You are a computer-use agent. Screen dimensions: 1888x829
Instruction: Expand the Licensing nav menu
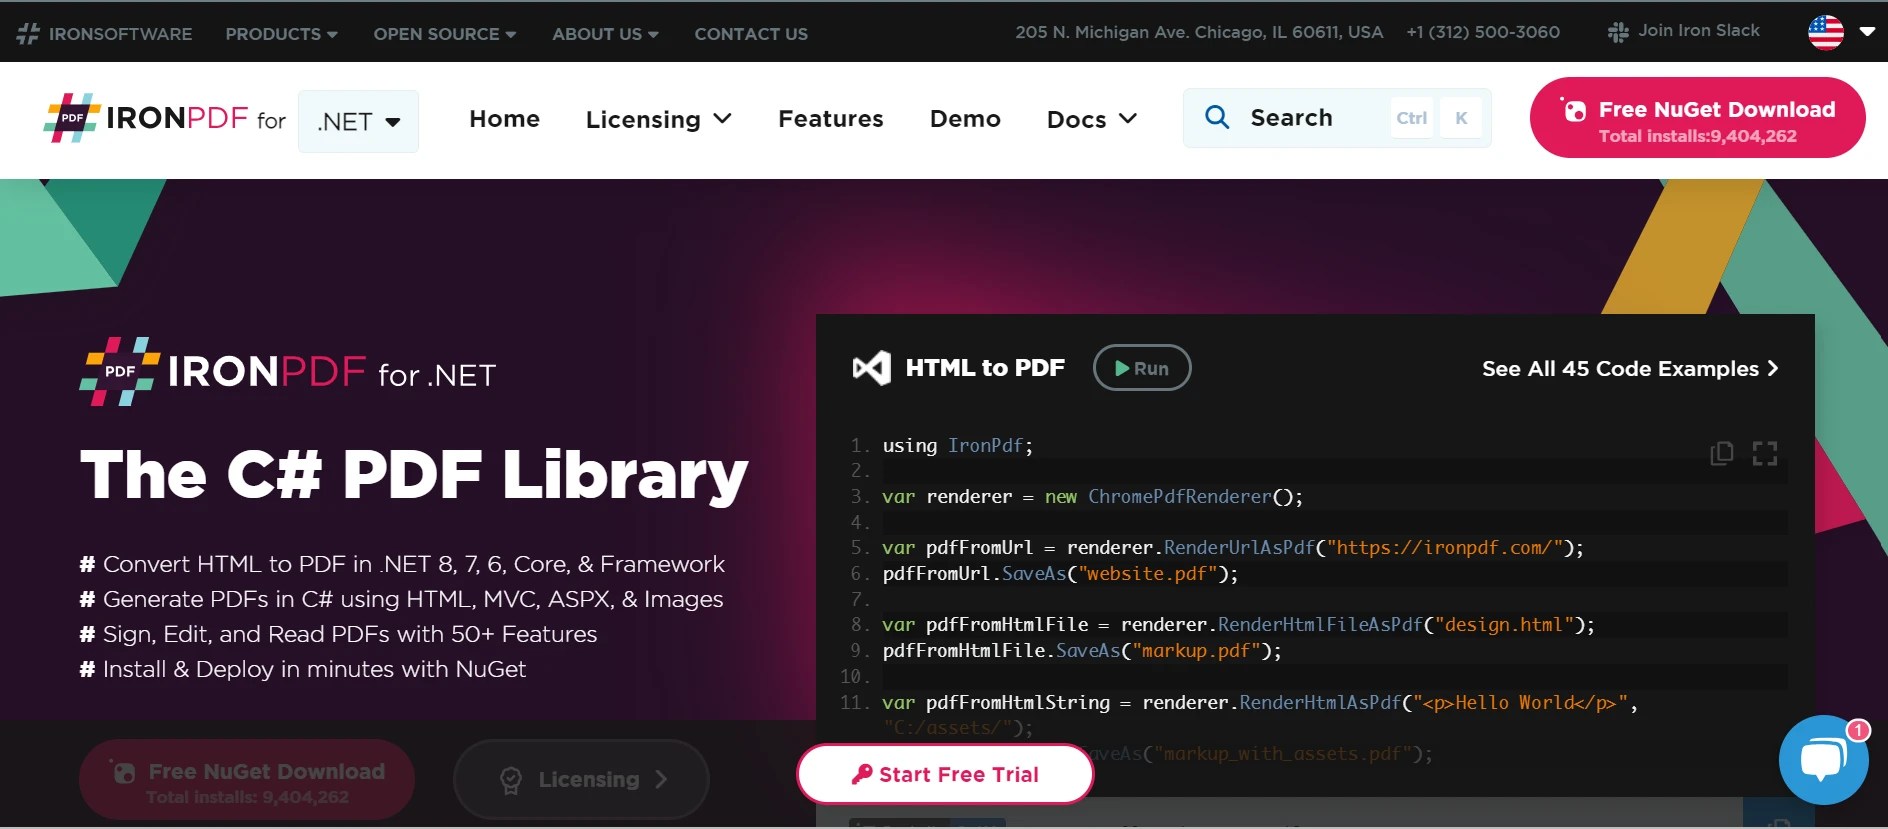pyautogui.click(x=659, y=119)
